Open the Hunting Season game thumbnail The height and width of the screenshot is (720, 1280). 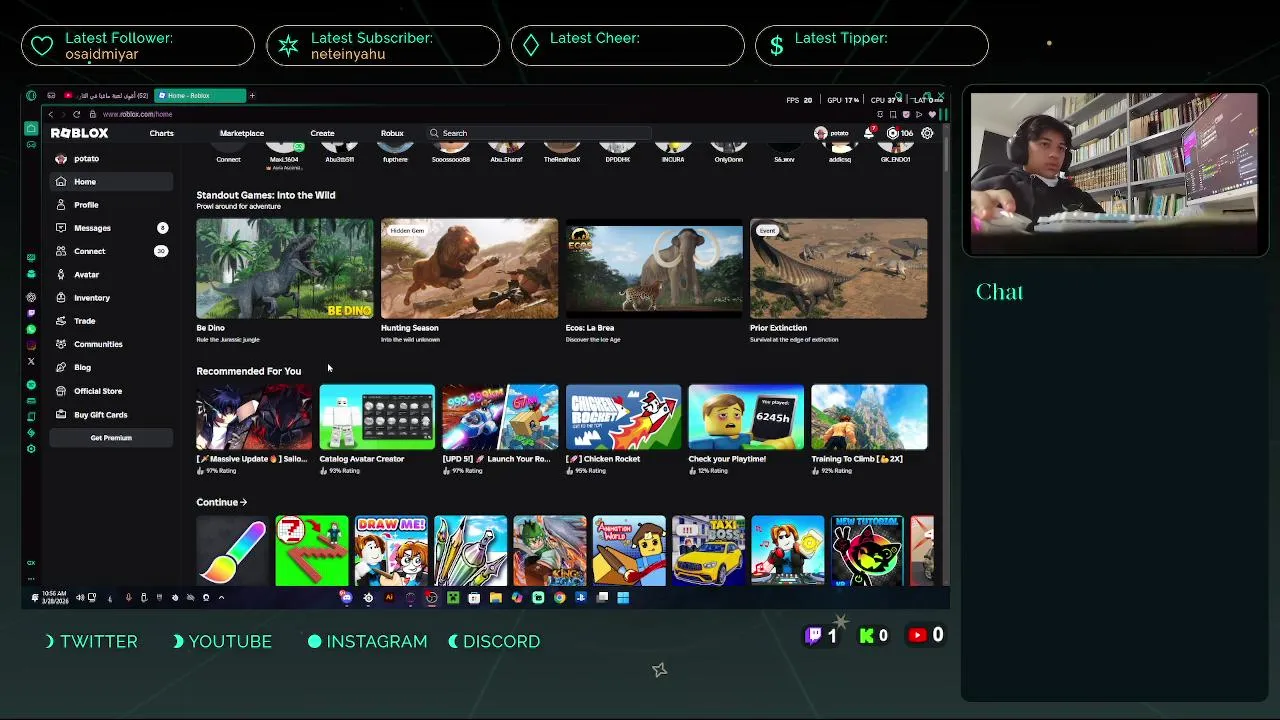(469, 269)
